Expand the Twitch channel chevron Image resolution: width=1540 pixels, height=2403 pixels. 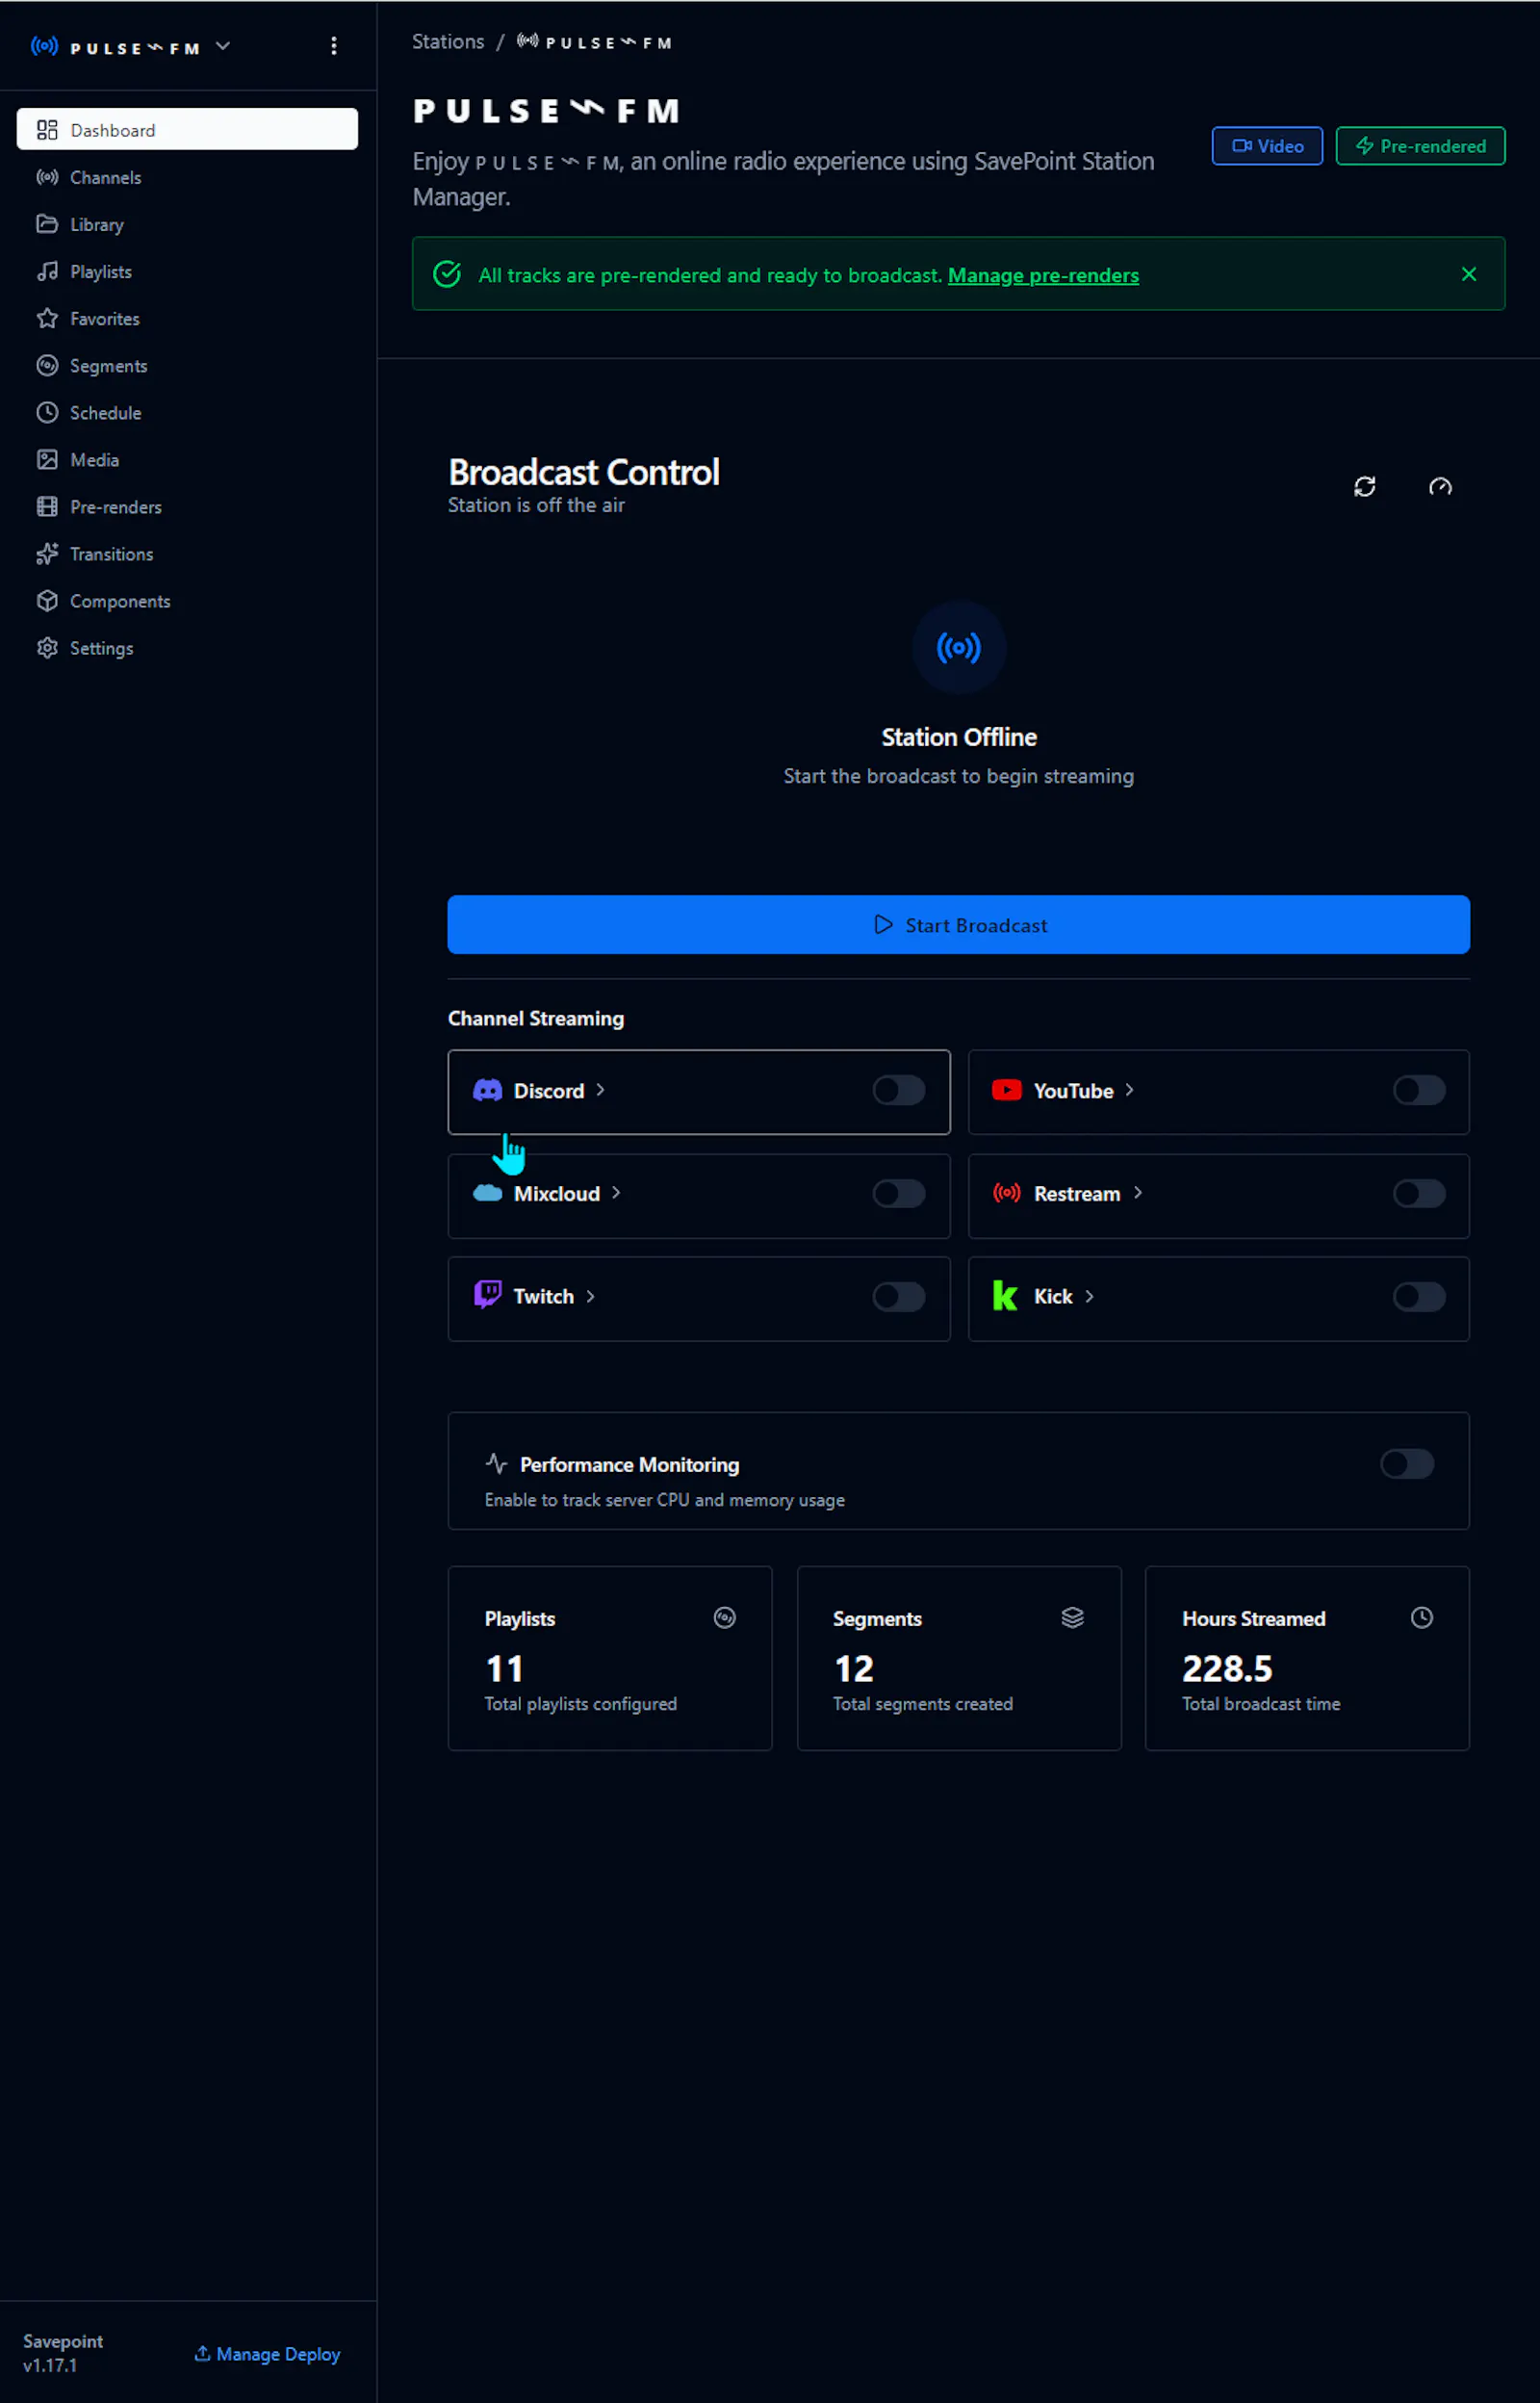[x=590, y=1296]
